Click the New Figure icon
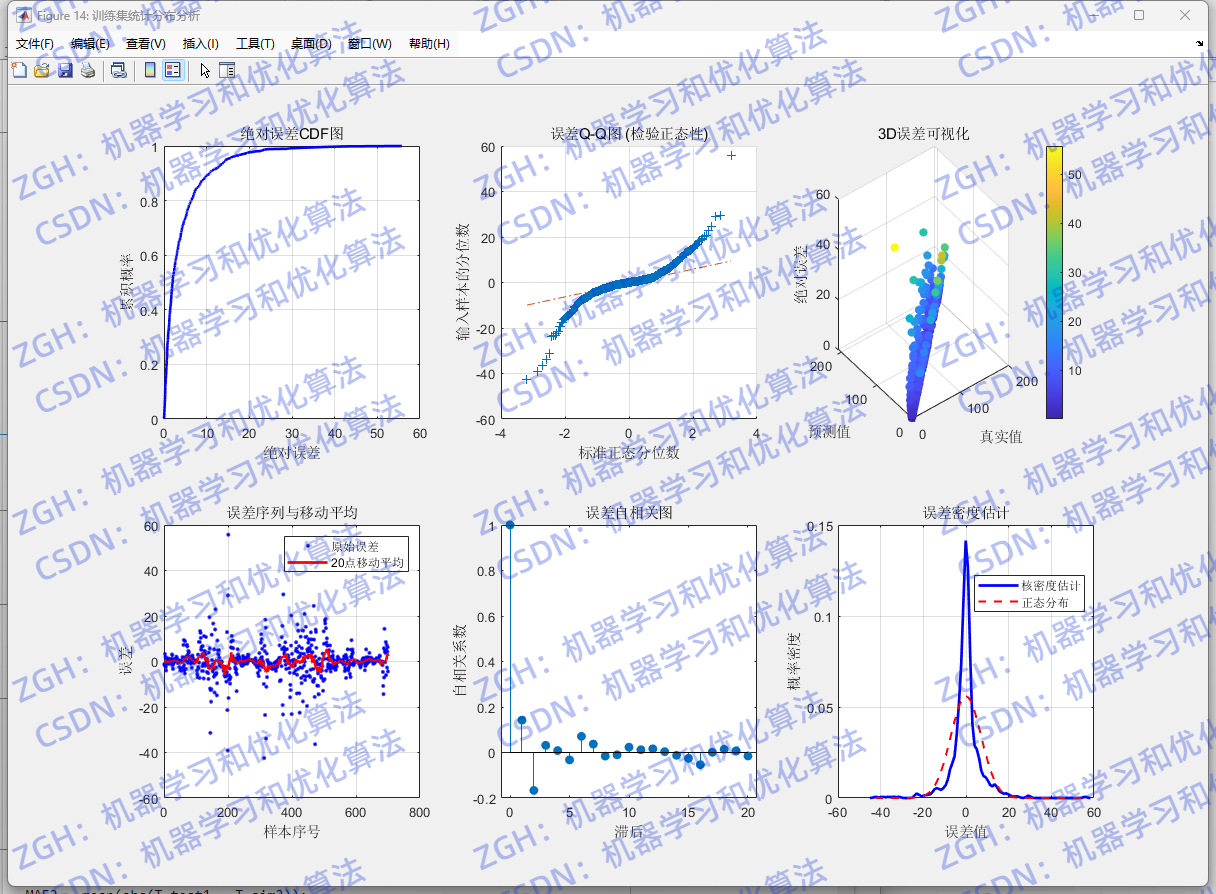 click(x=19, y=70)
